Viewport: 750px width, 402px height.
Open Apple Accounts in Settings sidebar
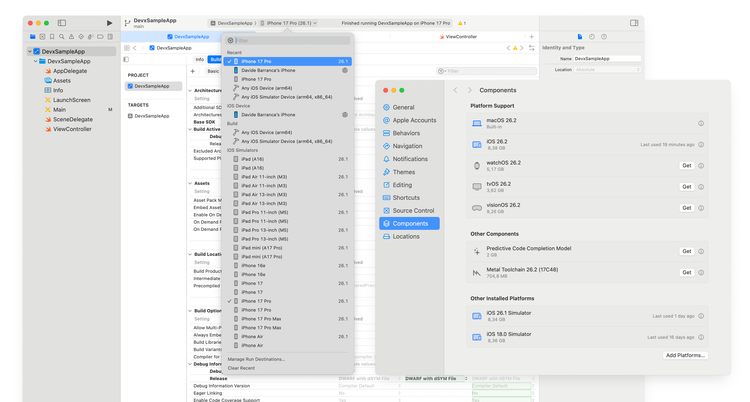(x=409, y=120)
